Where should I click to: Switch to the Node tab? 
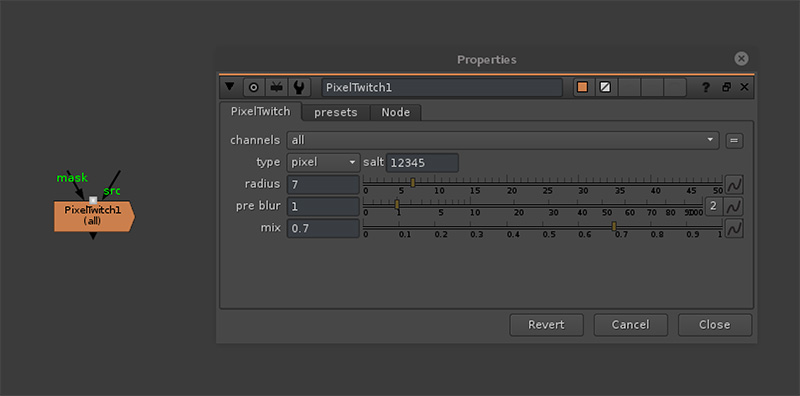click(x=396, y=113)
